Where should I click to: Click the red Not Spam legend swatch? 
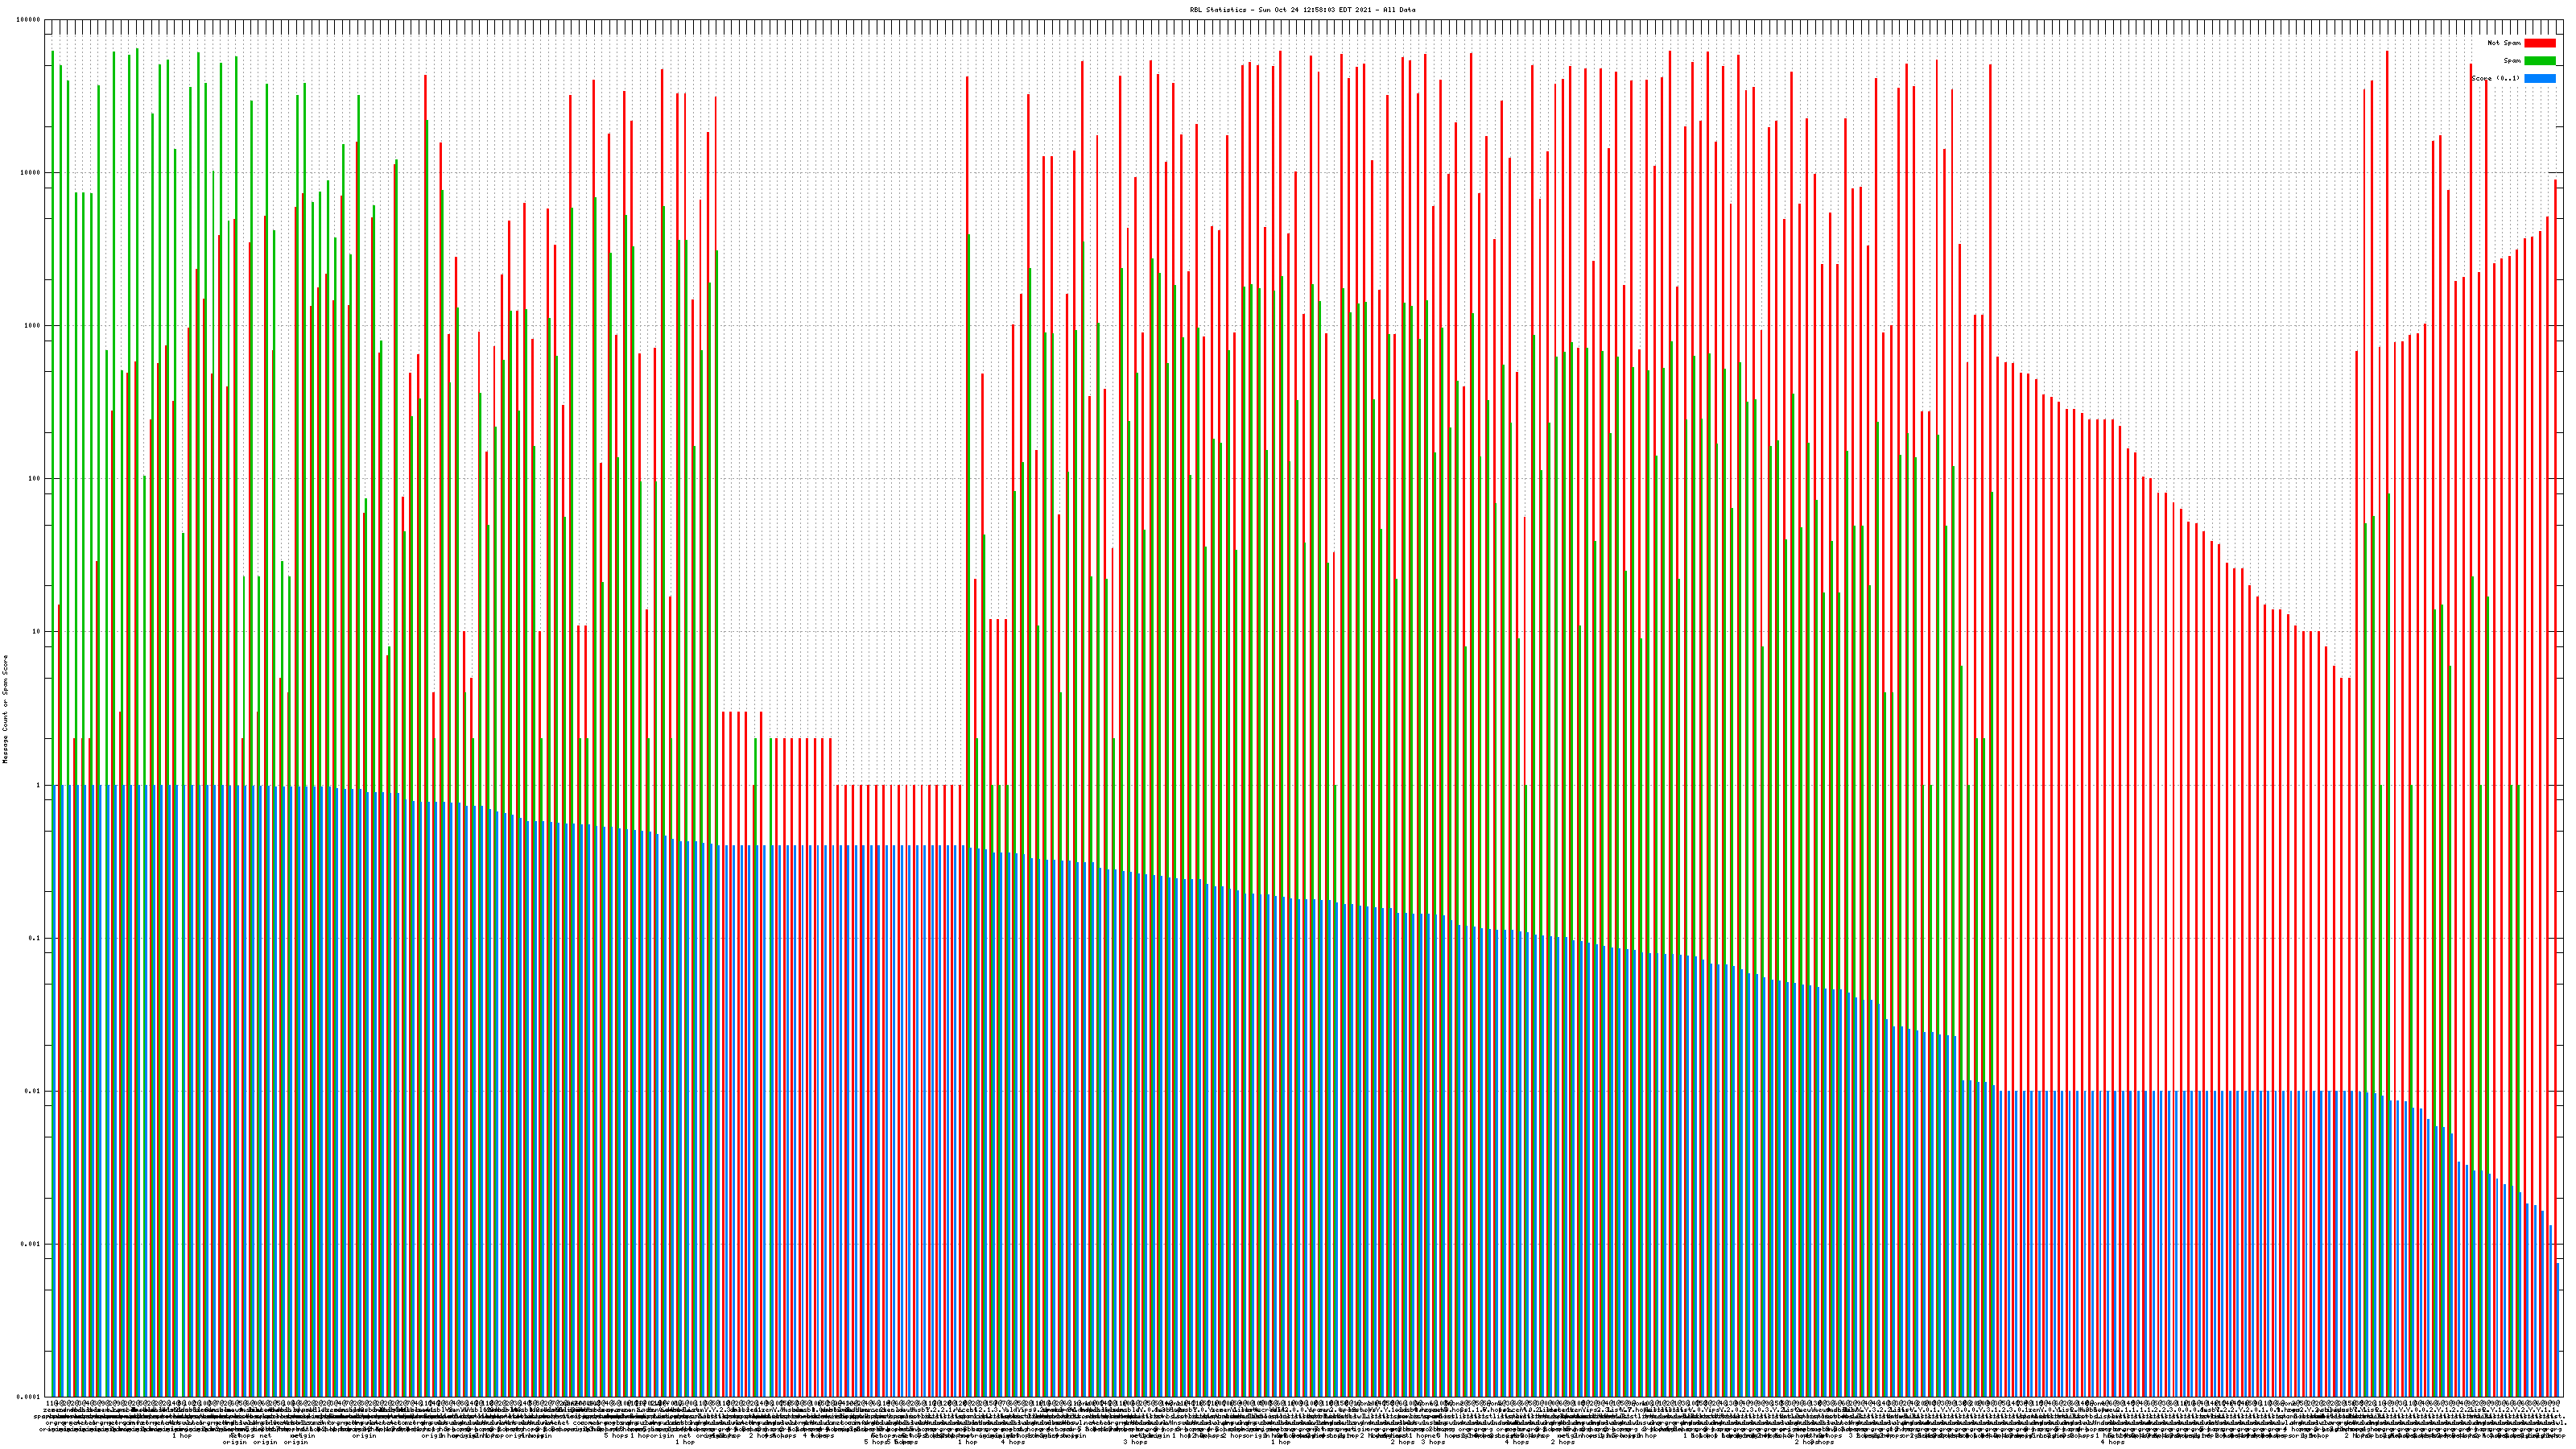click(x=2539, y=43)
